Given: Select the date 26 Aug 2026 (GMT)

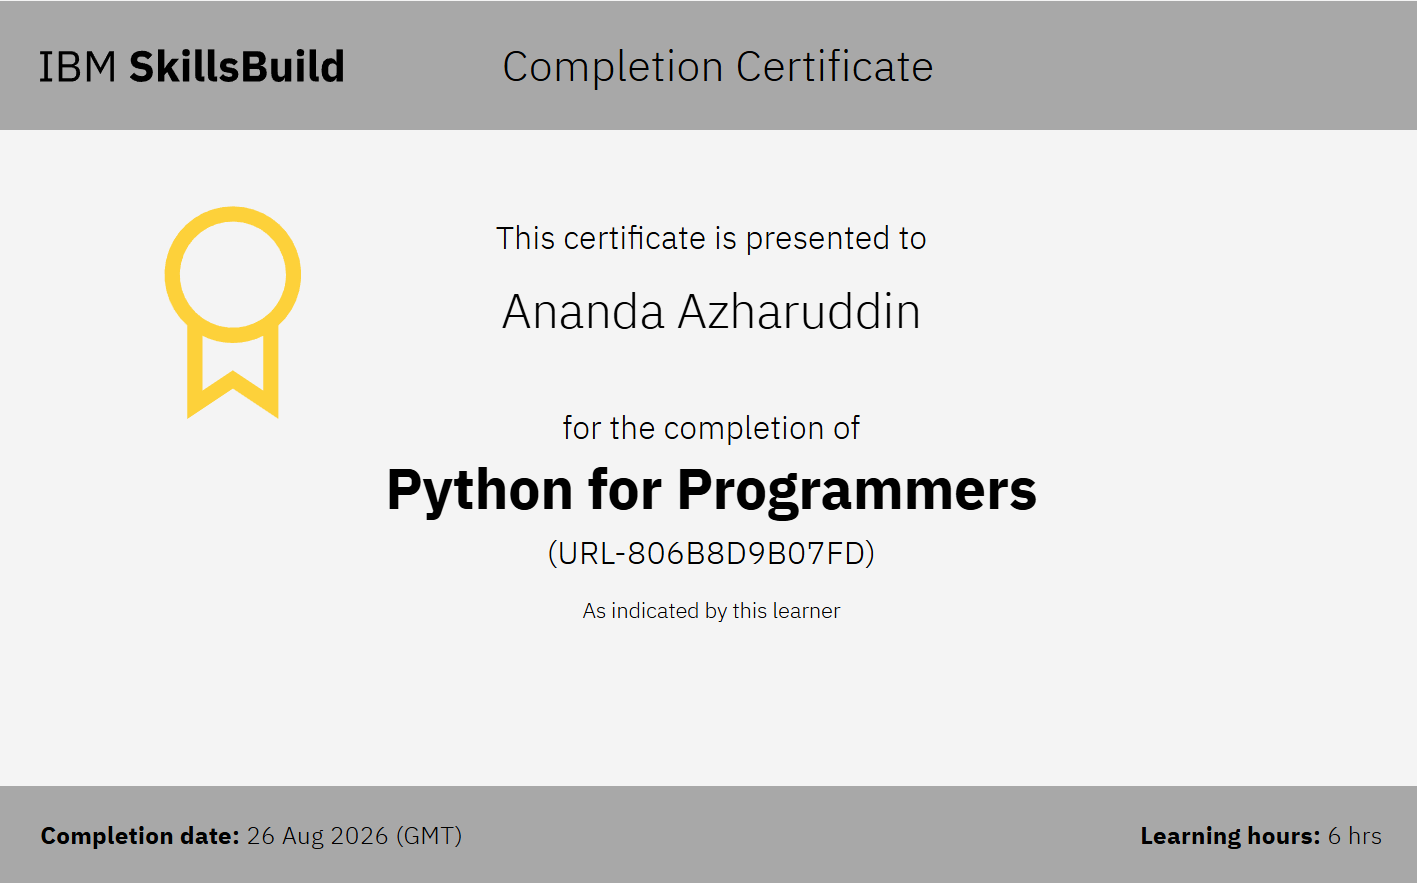Looking at the screenshot, I should [354, 836].
